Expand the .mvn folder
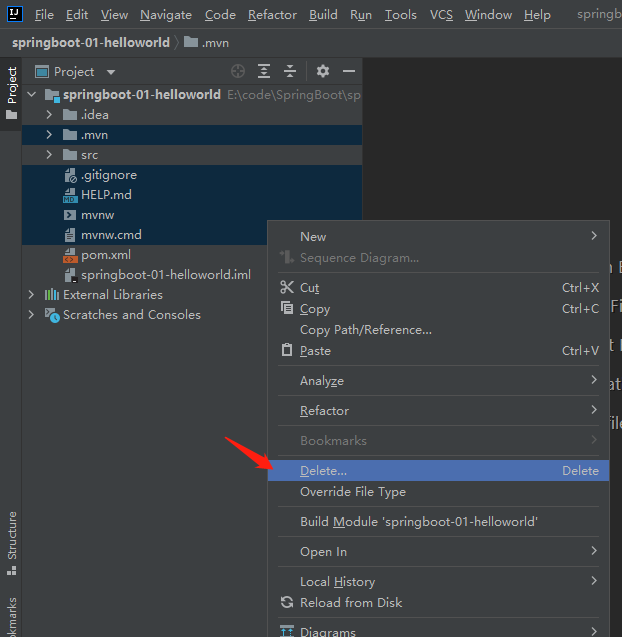 coord(49,134)
